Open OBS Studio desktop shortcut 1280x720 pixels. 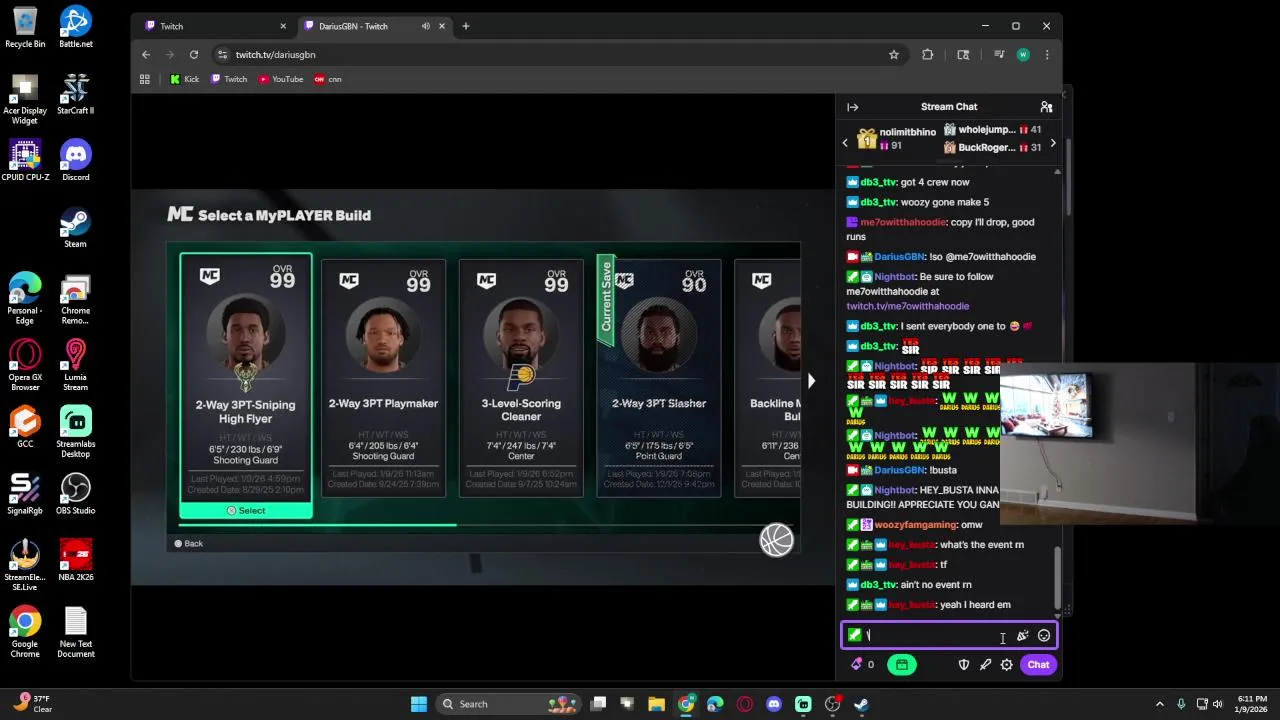tap(76, 494)
